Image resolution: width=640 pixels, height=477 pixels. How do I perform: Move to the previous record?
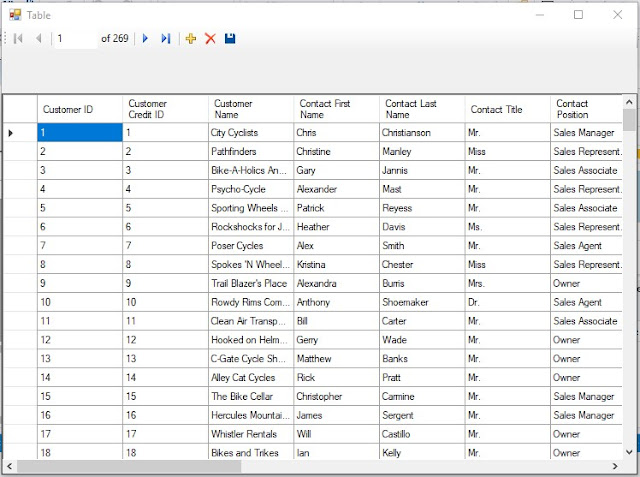click(39, 39)
